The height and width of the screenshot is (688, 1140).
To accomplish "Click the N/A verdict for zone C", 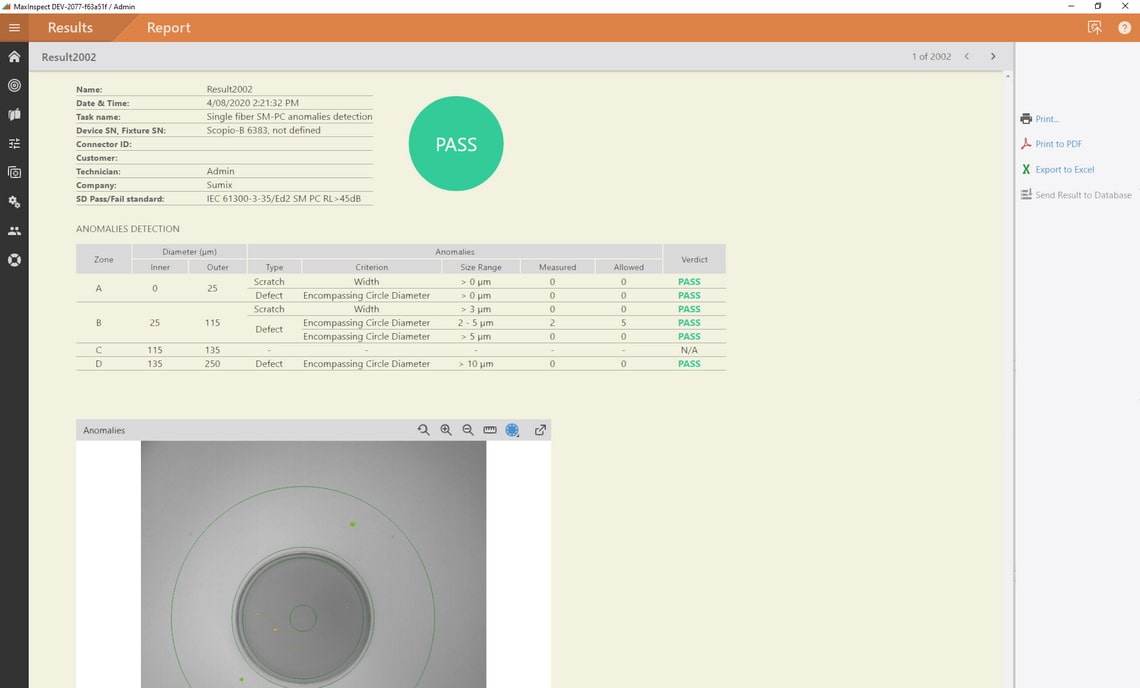I will point(689,350).
